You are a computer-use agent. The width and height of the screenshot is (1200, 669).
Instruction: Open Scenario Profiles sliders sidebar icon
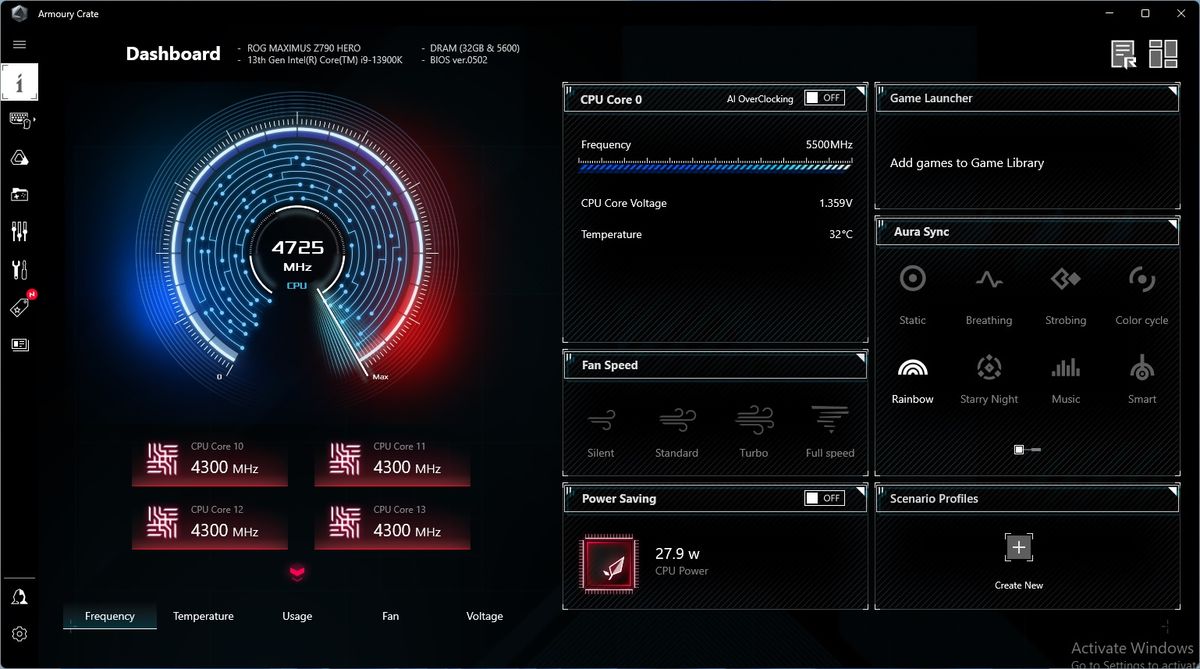coord(19,232)
